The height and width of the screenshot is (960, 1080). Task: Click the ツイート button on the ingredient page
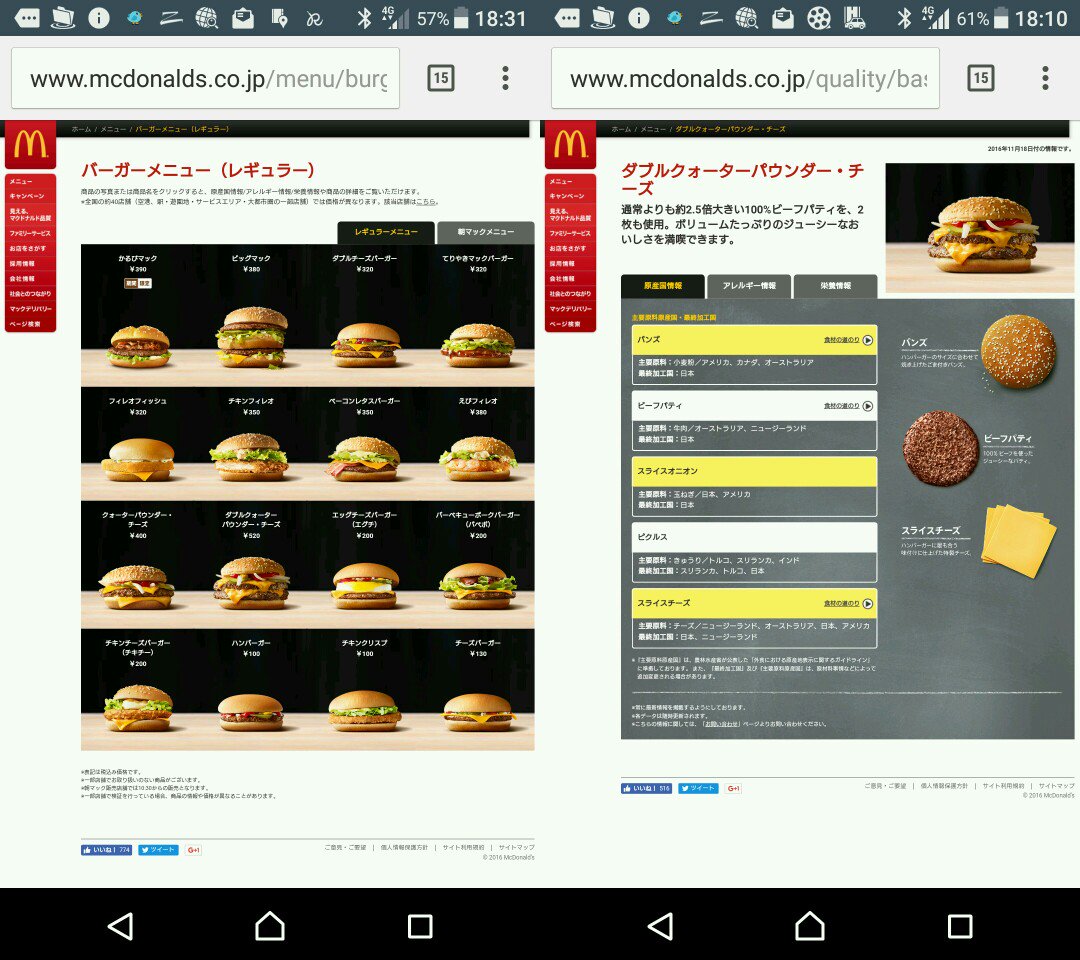(698, 789)
